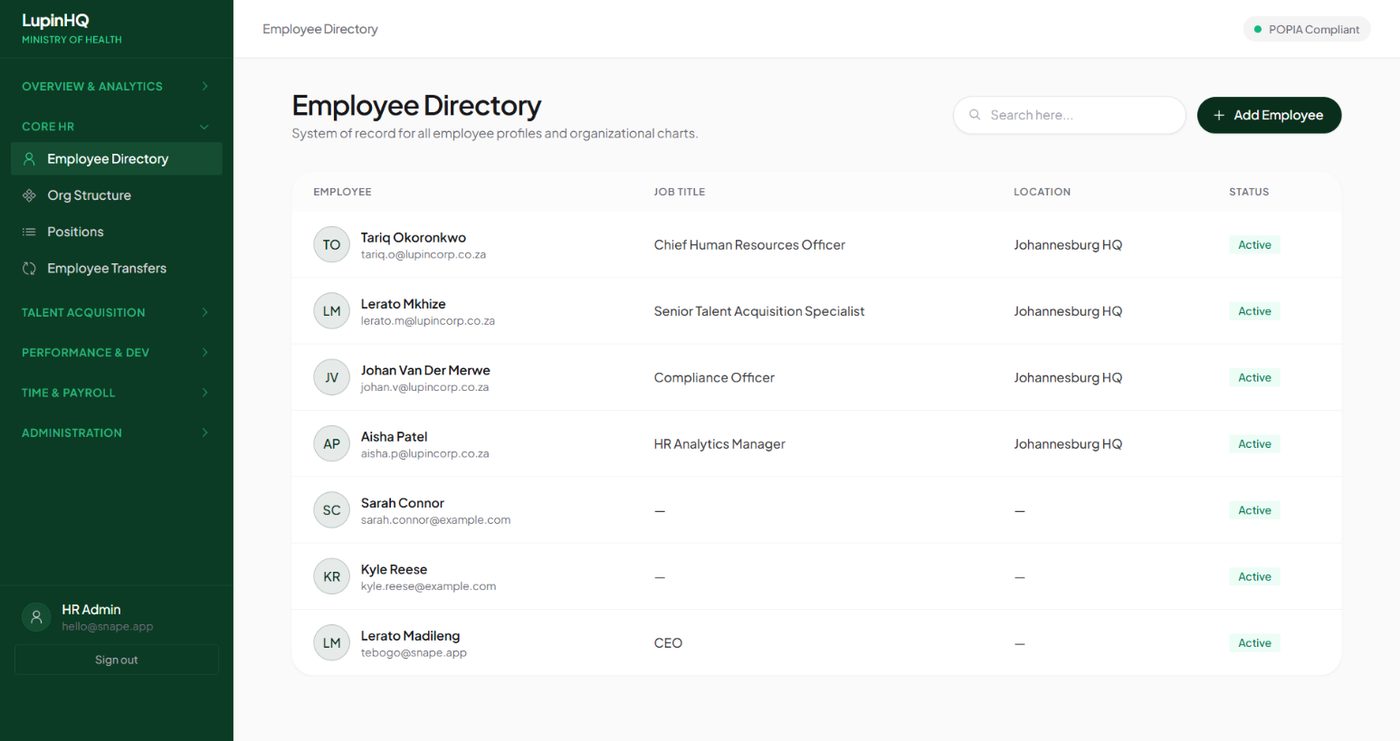Click Active status for Lerato Mkhize
The height and width of the screenshot is (741, 1400).
click(x=1255, y=311)
